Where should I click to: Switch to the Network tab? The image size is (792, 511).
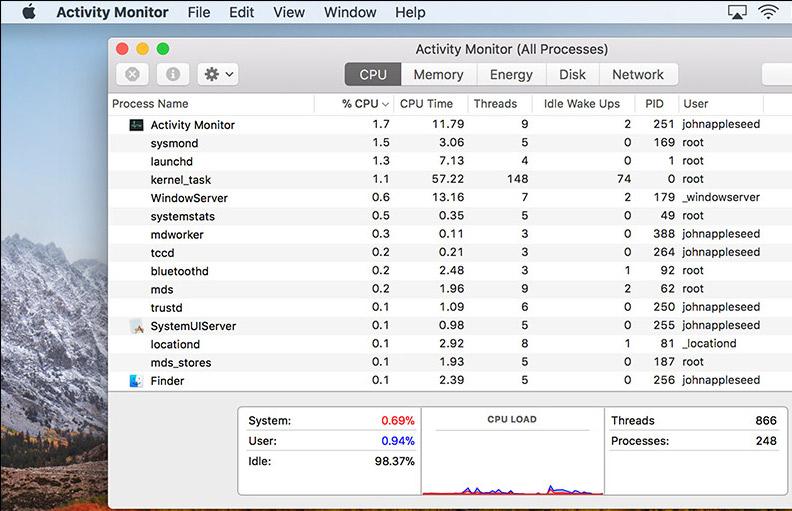click(638, 75)
